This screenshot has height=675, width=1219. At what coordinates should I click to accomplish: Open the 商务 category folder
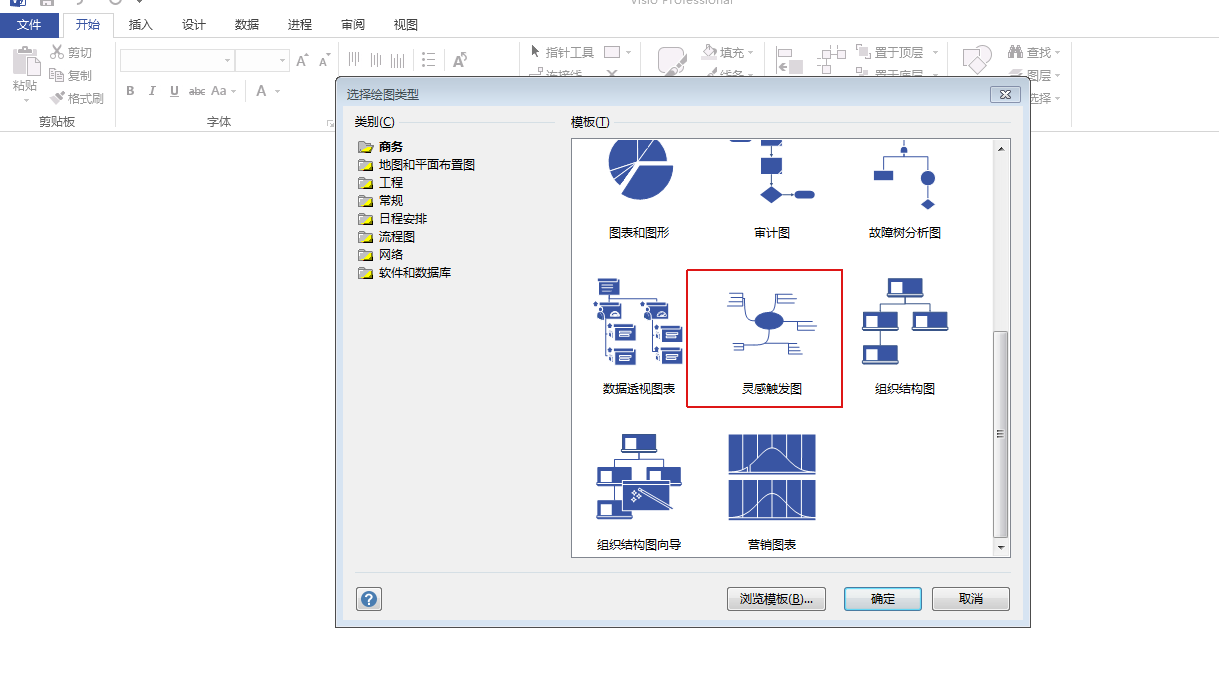coord(380,147)
